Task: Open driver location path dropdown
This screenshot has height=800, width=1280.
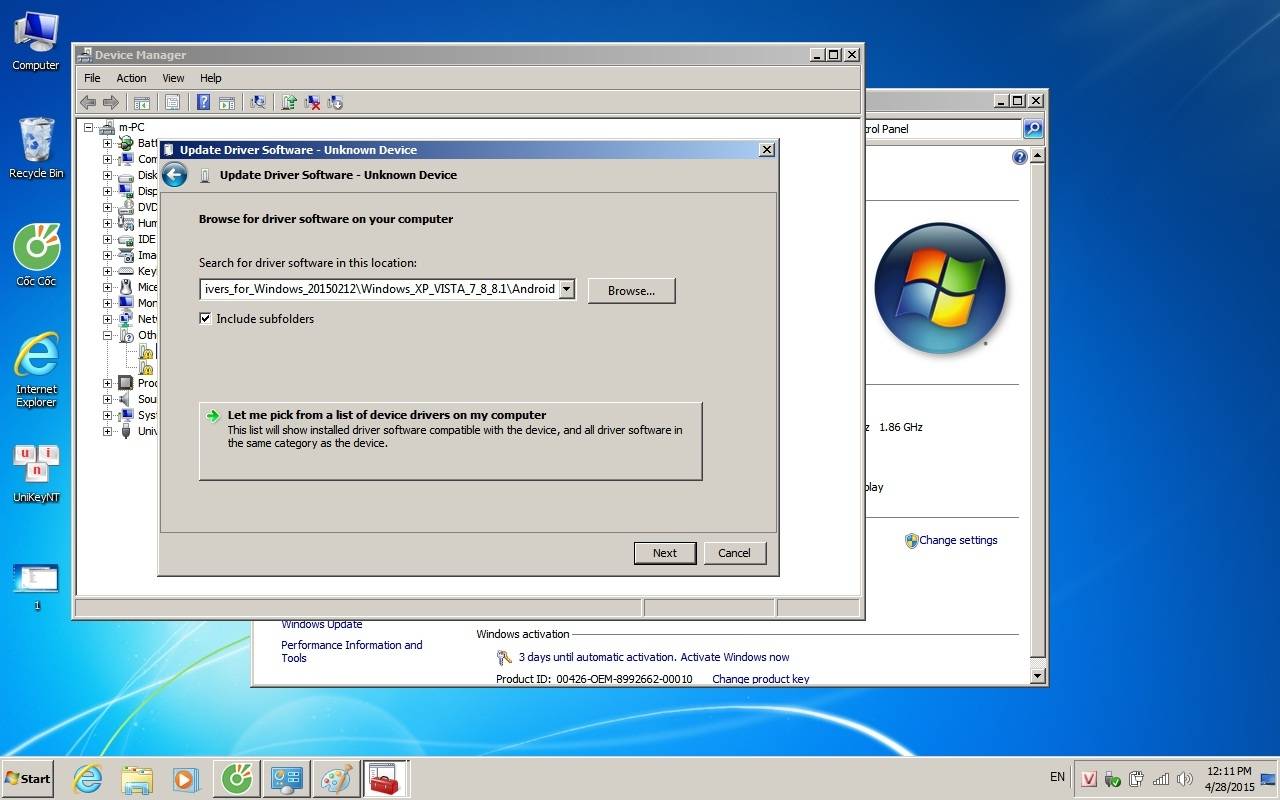Action: tap(567, 289)
